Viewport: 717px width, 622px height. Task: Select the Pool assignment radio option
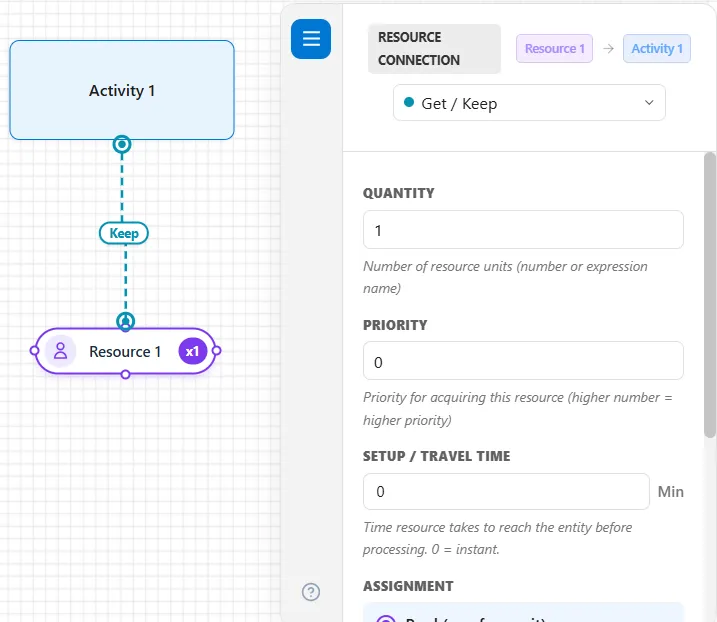coord(386,618)
